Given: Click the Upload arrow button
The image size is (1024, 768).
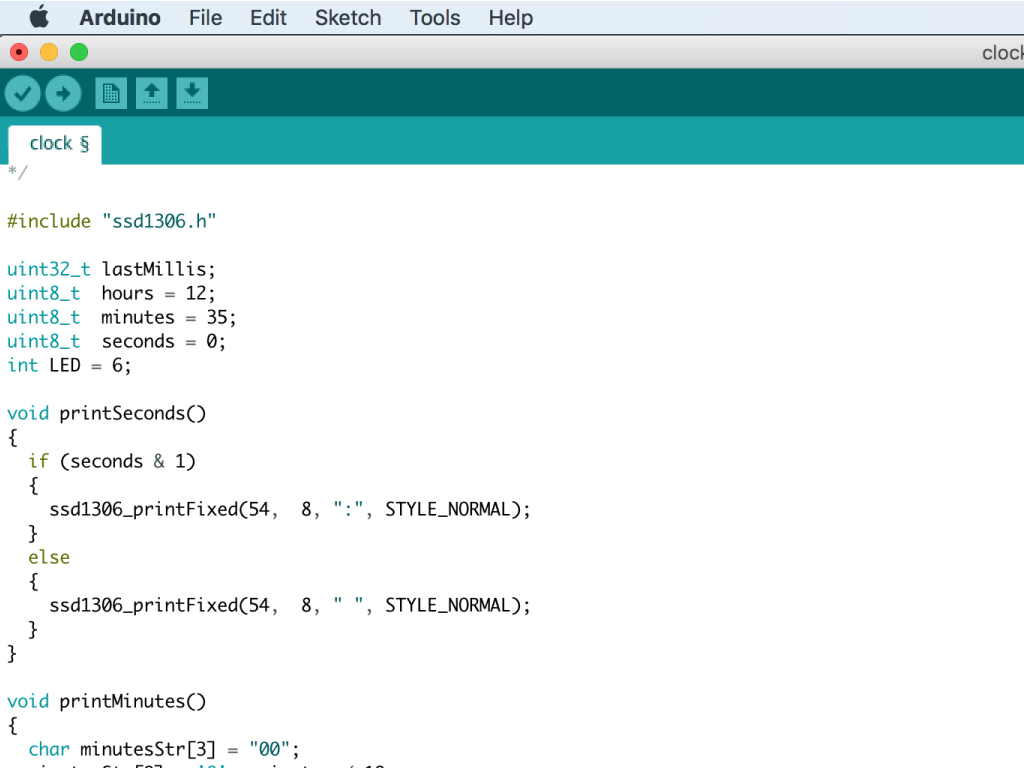Looking at the screenshot, I should click(x=63, y=93).
